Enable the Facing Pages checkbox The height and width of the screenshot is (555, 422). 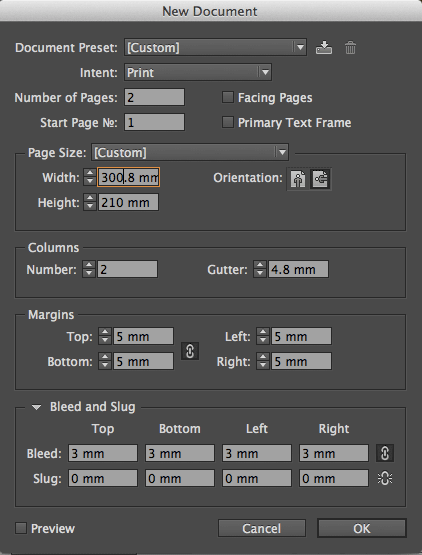(228, 97)
